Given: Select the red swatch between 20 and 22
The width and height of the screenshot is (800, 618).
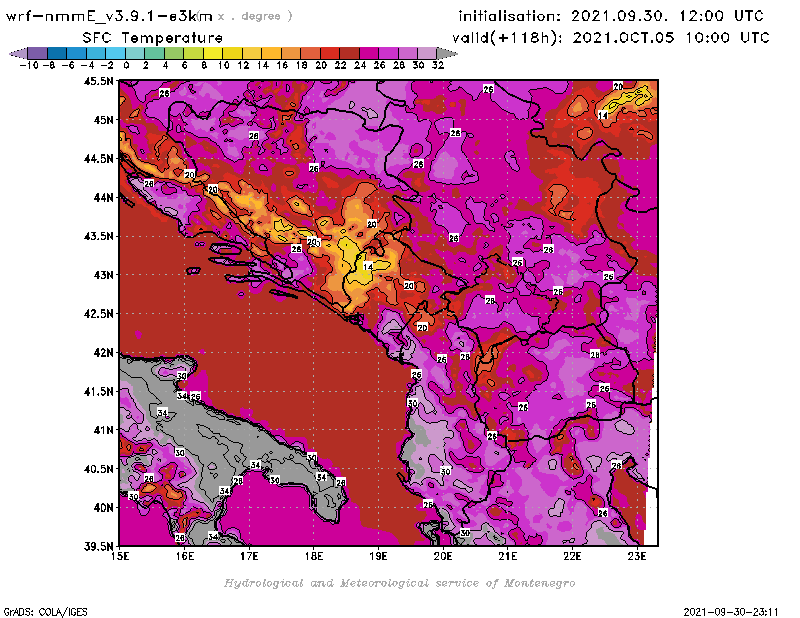Looking at the screenshot, I should pos(330,53).
